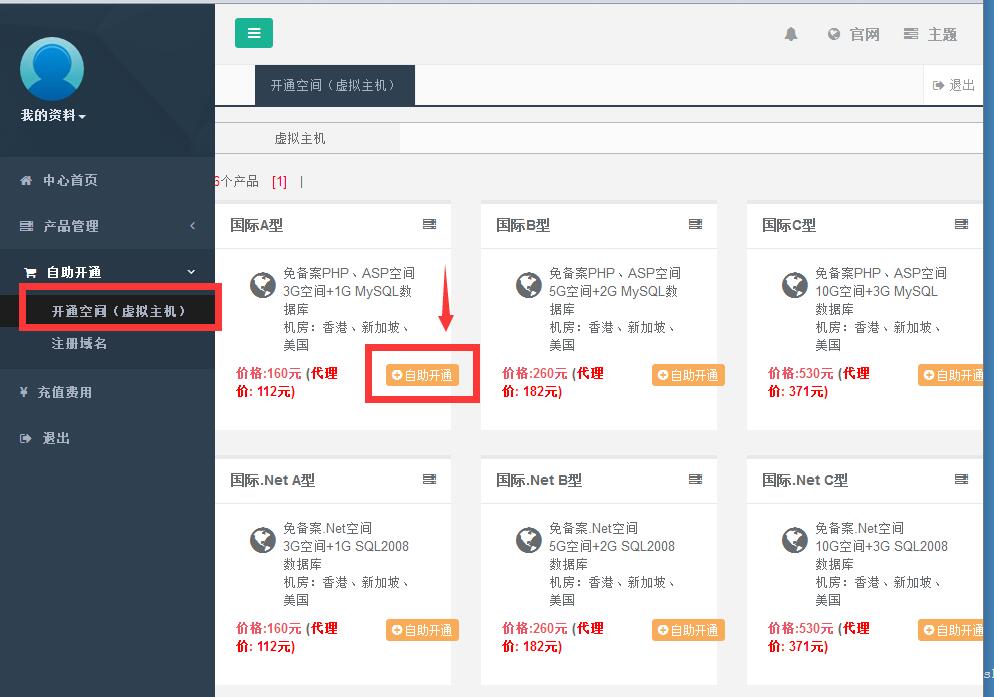The width and height of the screenshot is (994, 697).
Task: Click globe icon in 国际.Net A型 card
Action: [x=262, y=540]
